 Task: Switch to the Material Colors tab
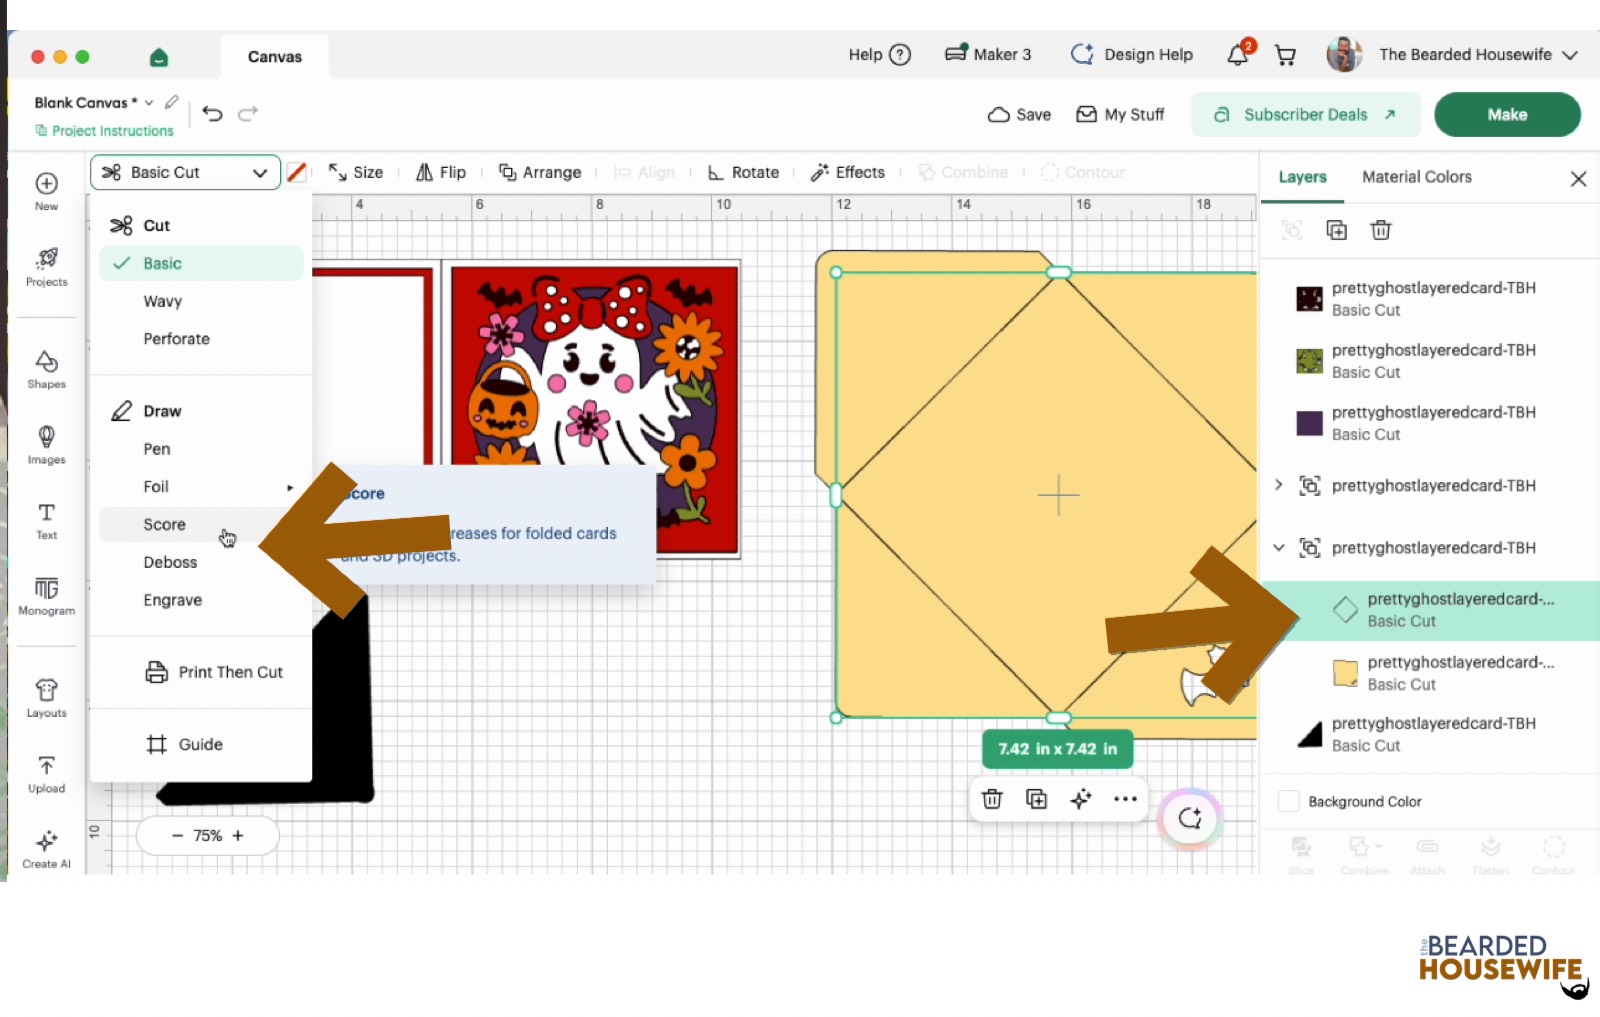pyautogui.click(x=1416, y=177)
